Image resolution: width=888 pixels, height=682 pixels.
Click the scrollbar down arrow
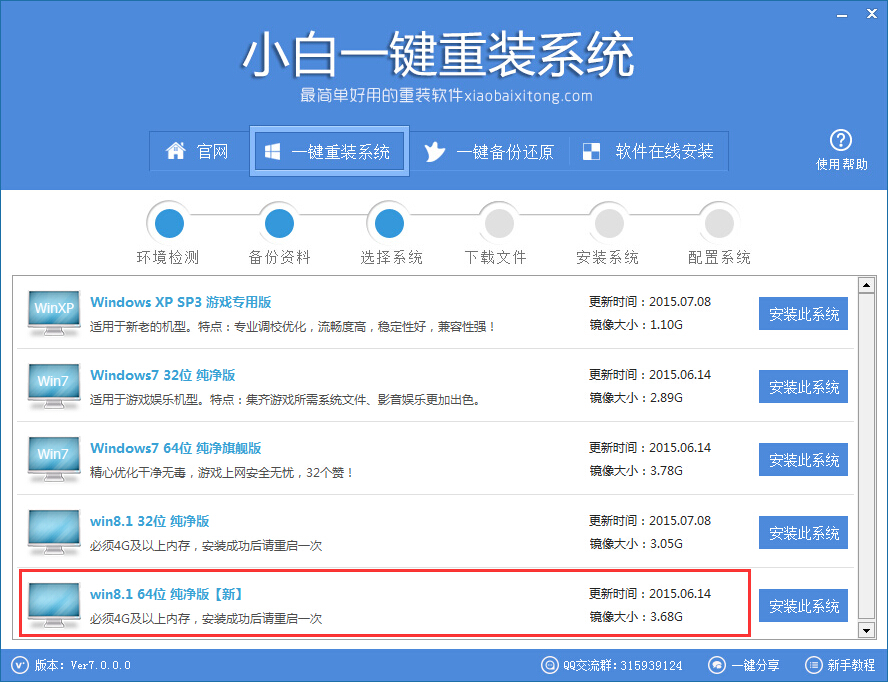(x=864, y=631)
